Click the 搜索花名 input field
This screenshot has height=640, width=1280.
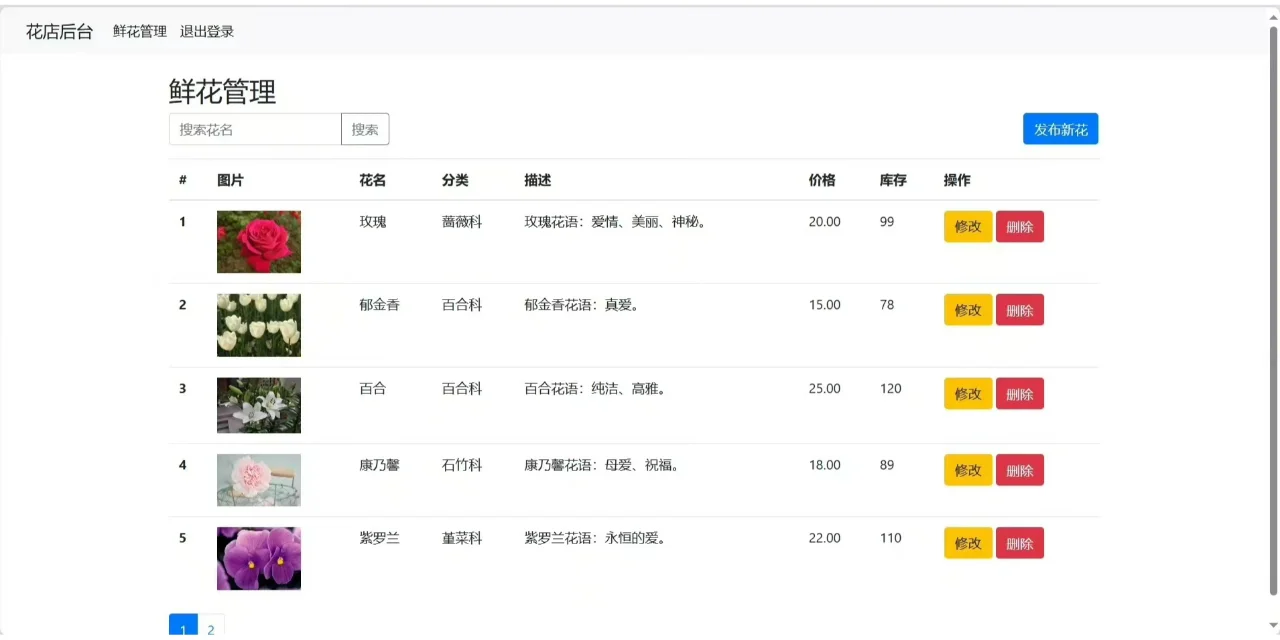coord(255,128)
